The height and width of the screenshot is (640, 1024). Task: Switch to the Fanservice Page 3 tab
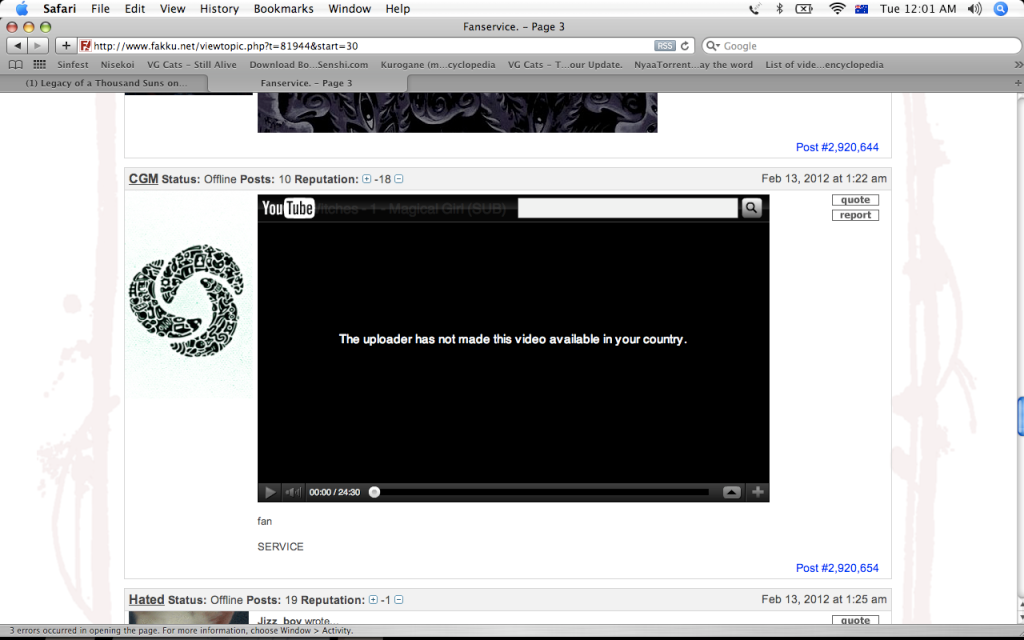tap(305, 83)
